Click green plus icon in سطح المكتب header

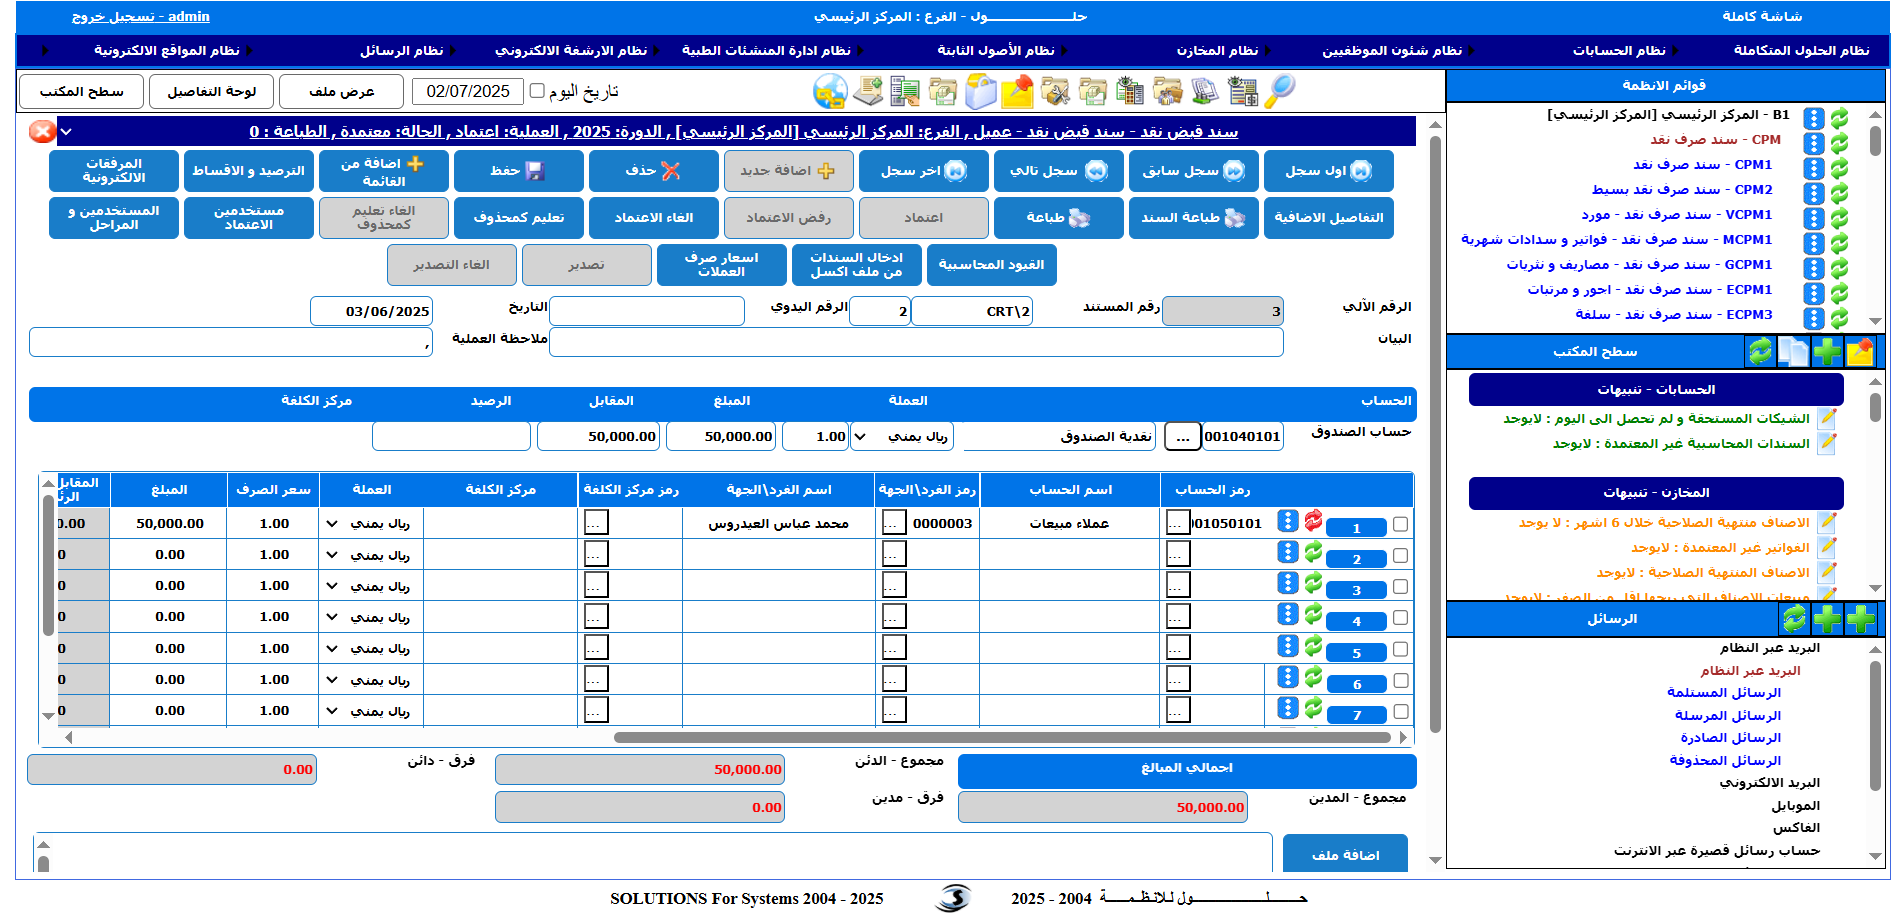pos(1827,351)
